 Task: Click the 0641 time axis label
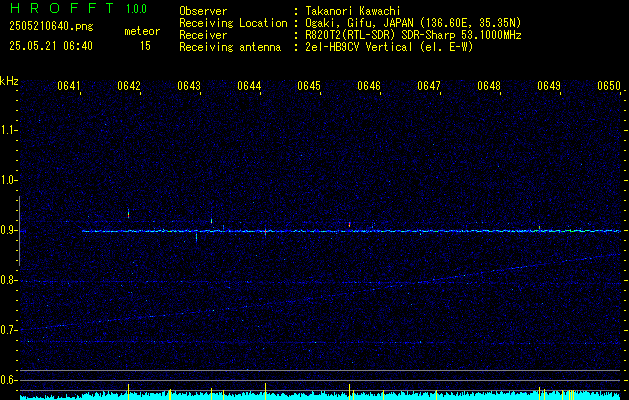69,86
